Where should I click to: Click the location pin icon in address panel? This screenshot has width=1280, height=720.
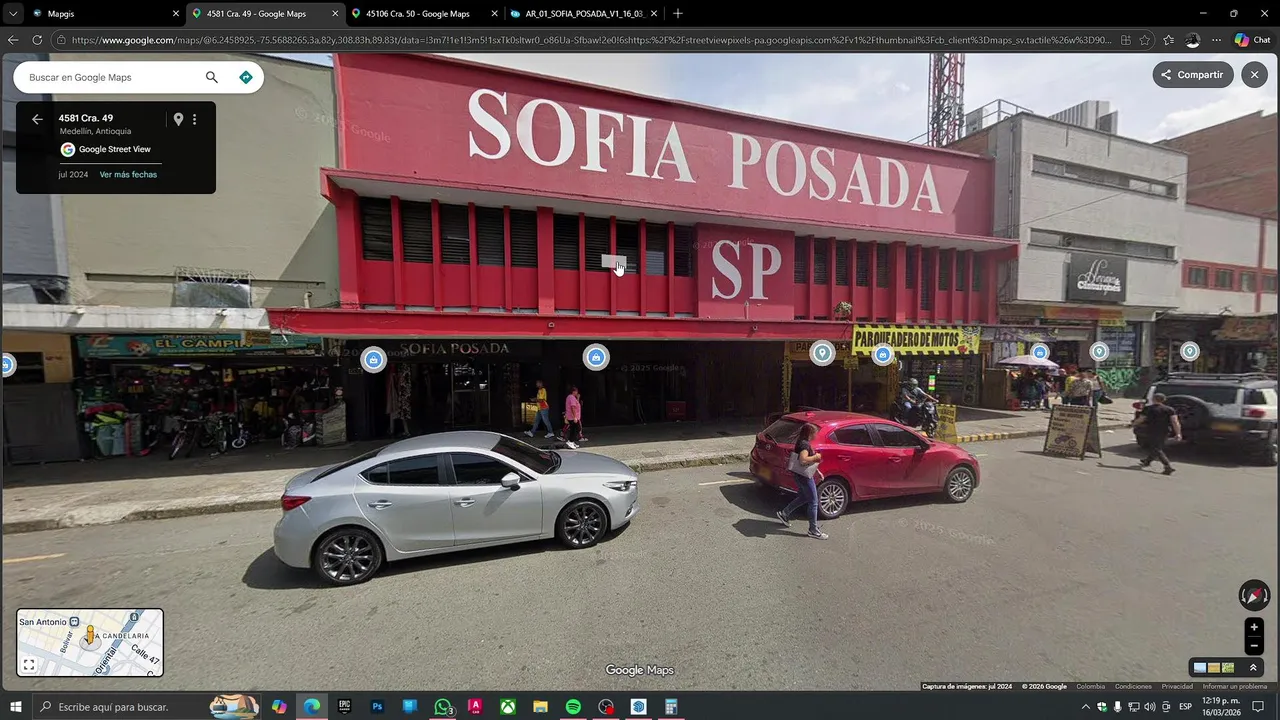tap(178, 119)
